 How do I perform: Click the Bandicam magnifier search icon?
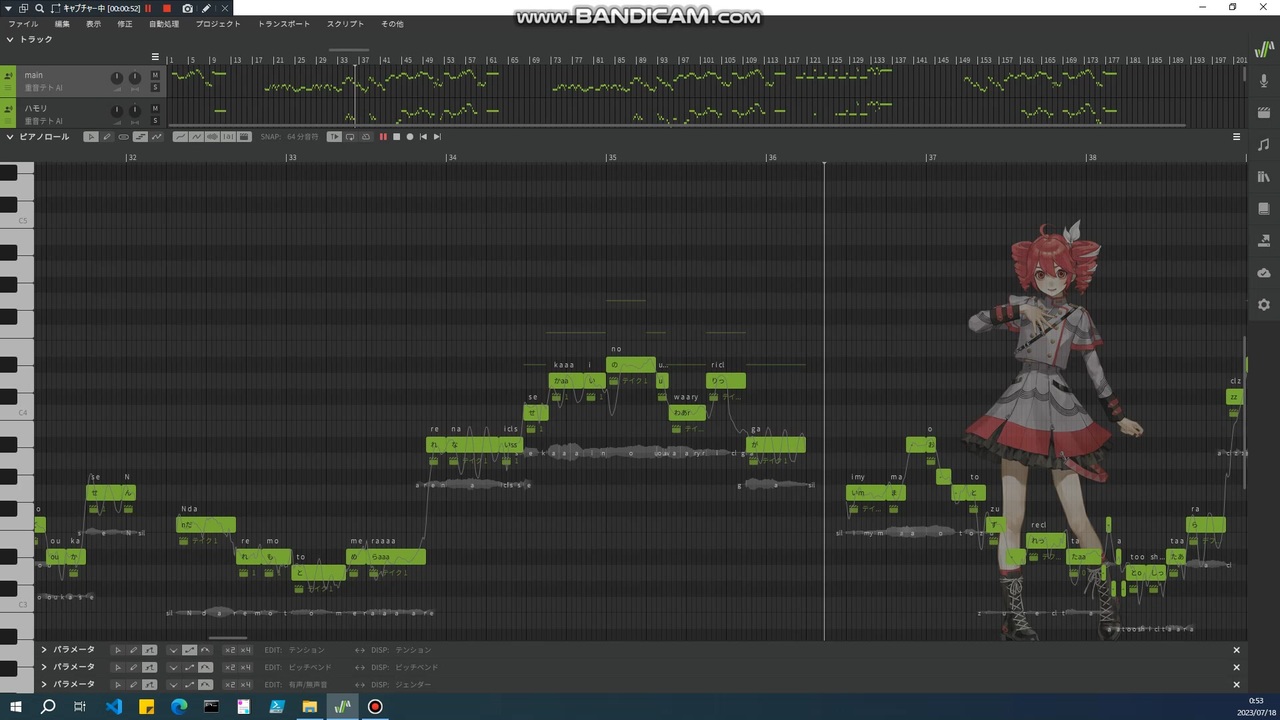pos(39,8)
